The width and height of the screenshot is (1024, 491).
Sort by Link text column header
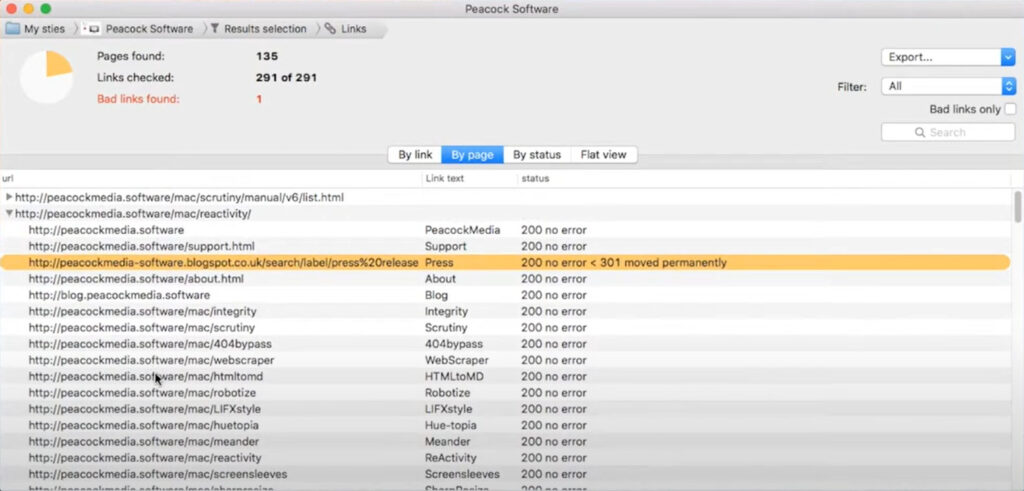tap(470, 178)
